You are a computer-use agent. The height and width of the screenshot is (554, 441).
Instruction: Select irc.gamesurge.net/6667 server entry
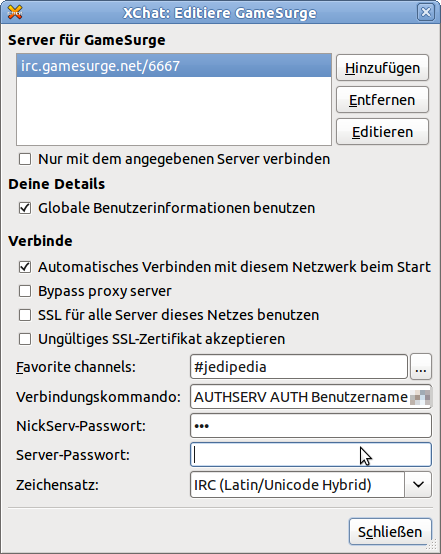pos(174,66)
